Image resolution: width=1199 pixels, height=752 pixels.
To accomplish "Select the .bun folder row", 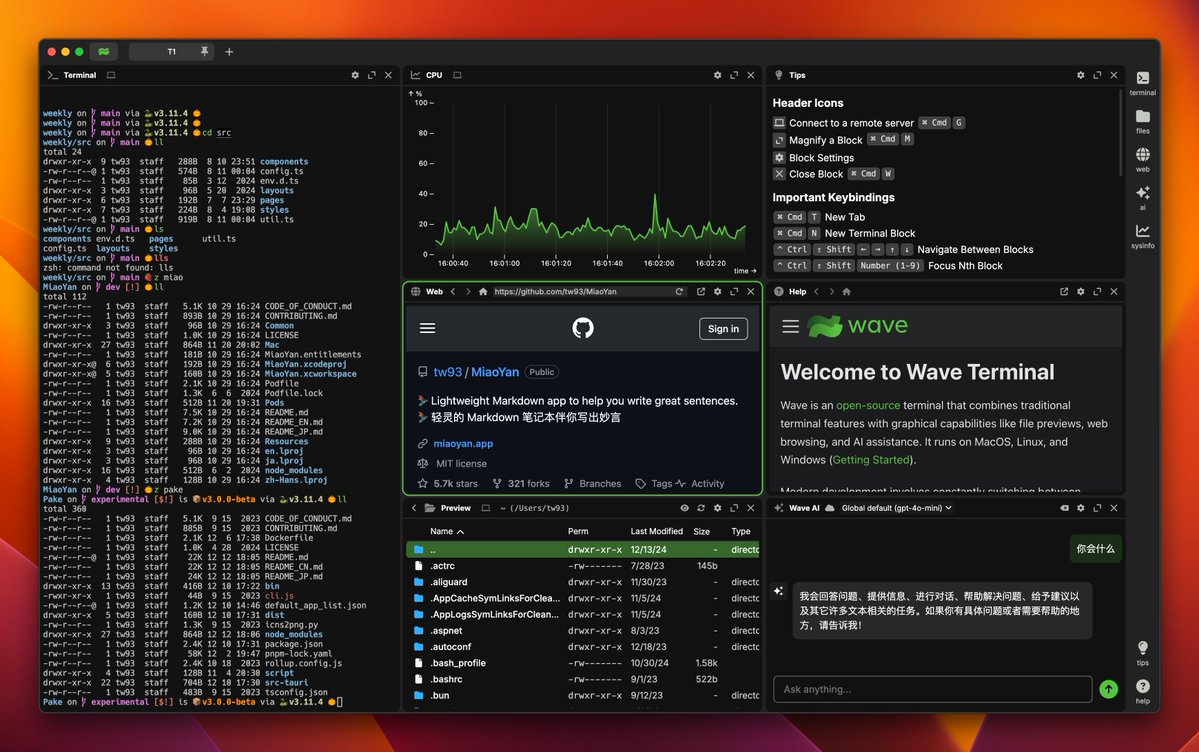I will [583, 695].
